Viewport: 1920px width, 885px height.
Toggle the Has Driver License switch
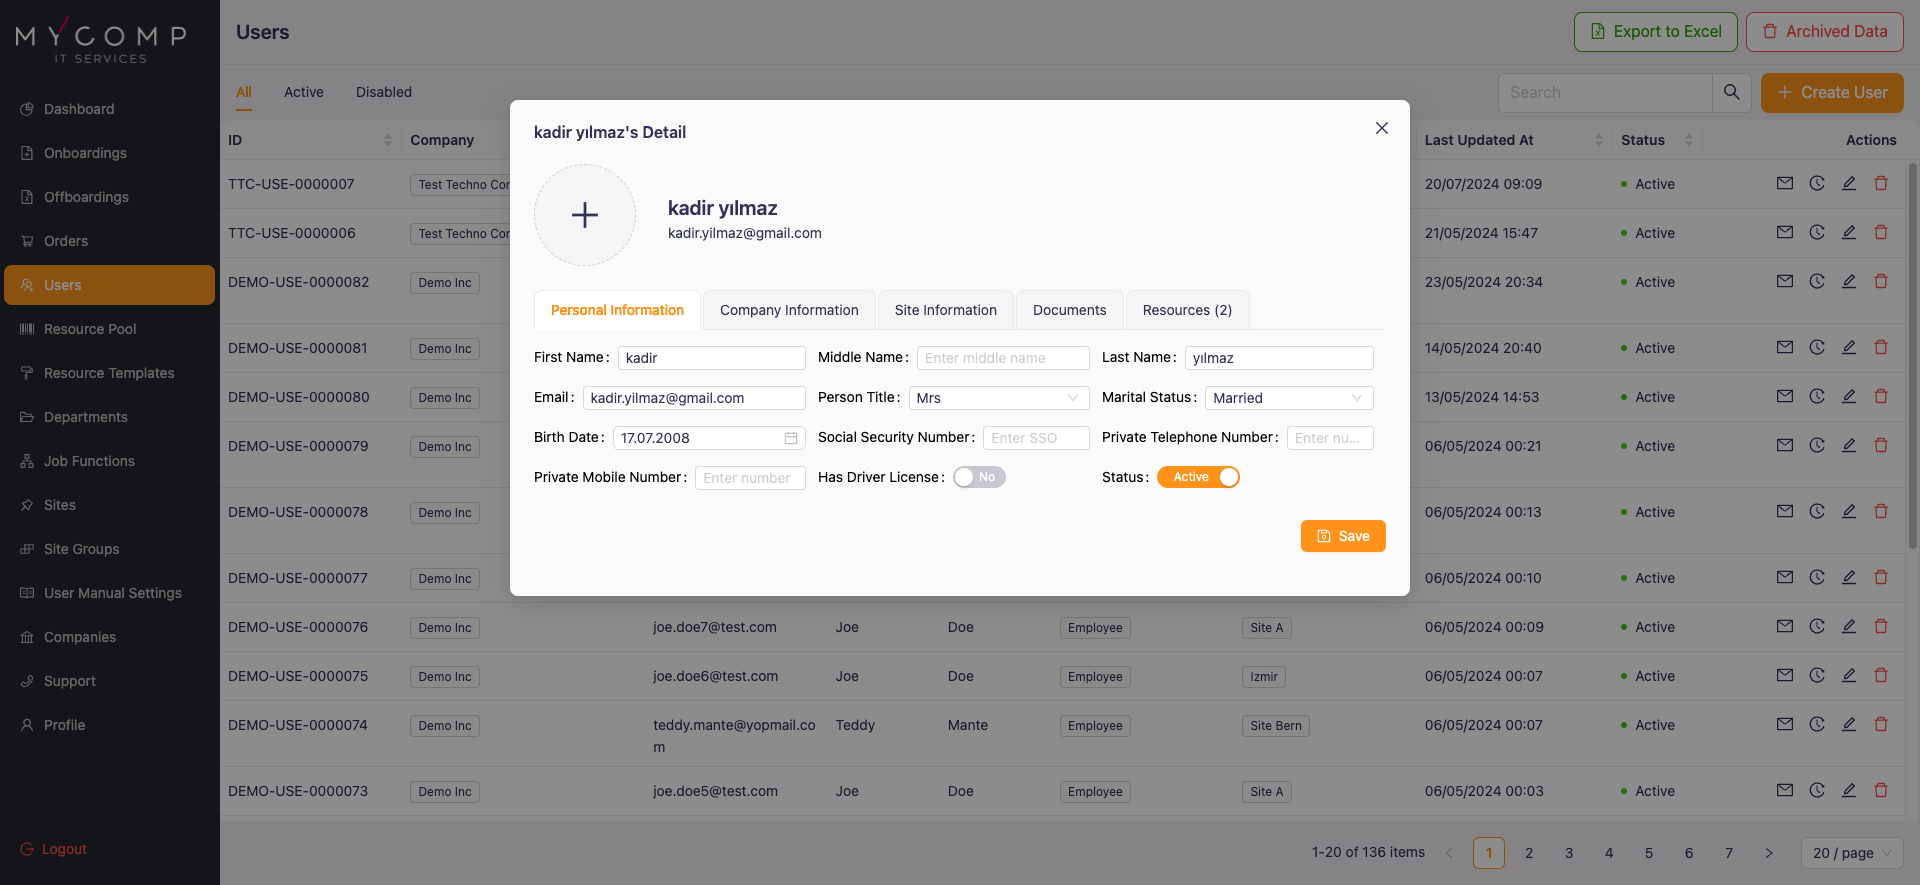pyautogui.click(x=978, y=477)
